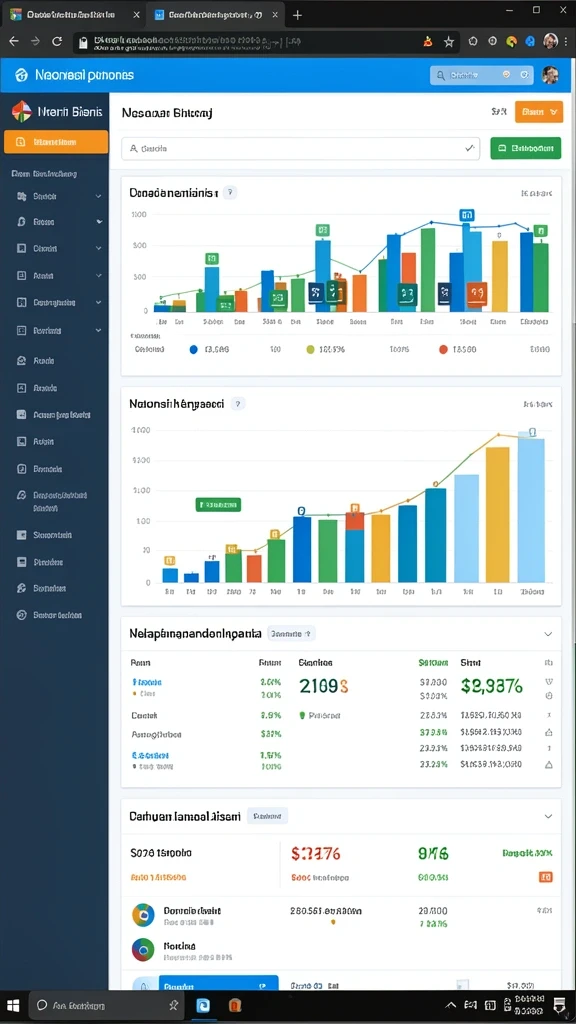
Task: Bookmark this page with the star icon
Action: pyautogui.click(x=449, y=42)
